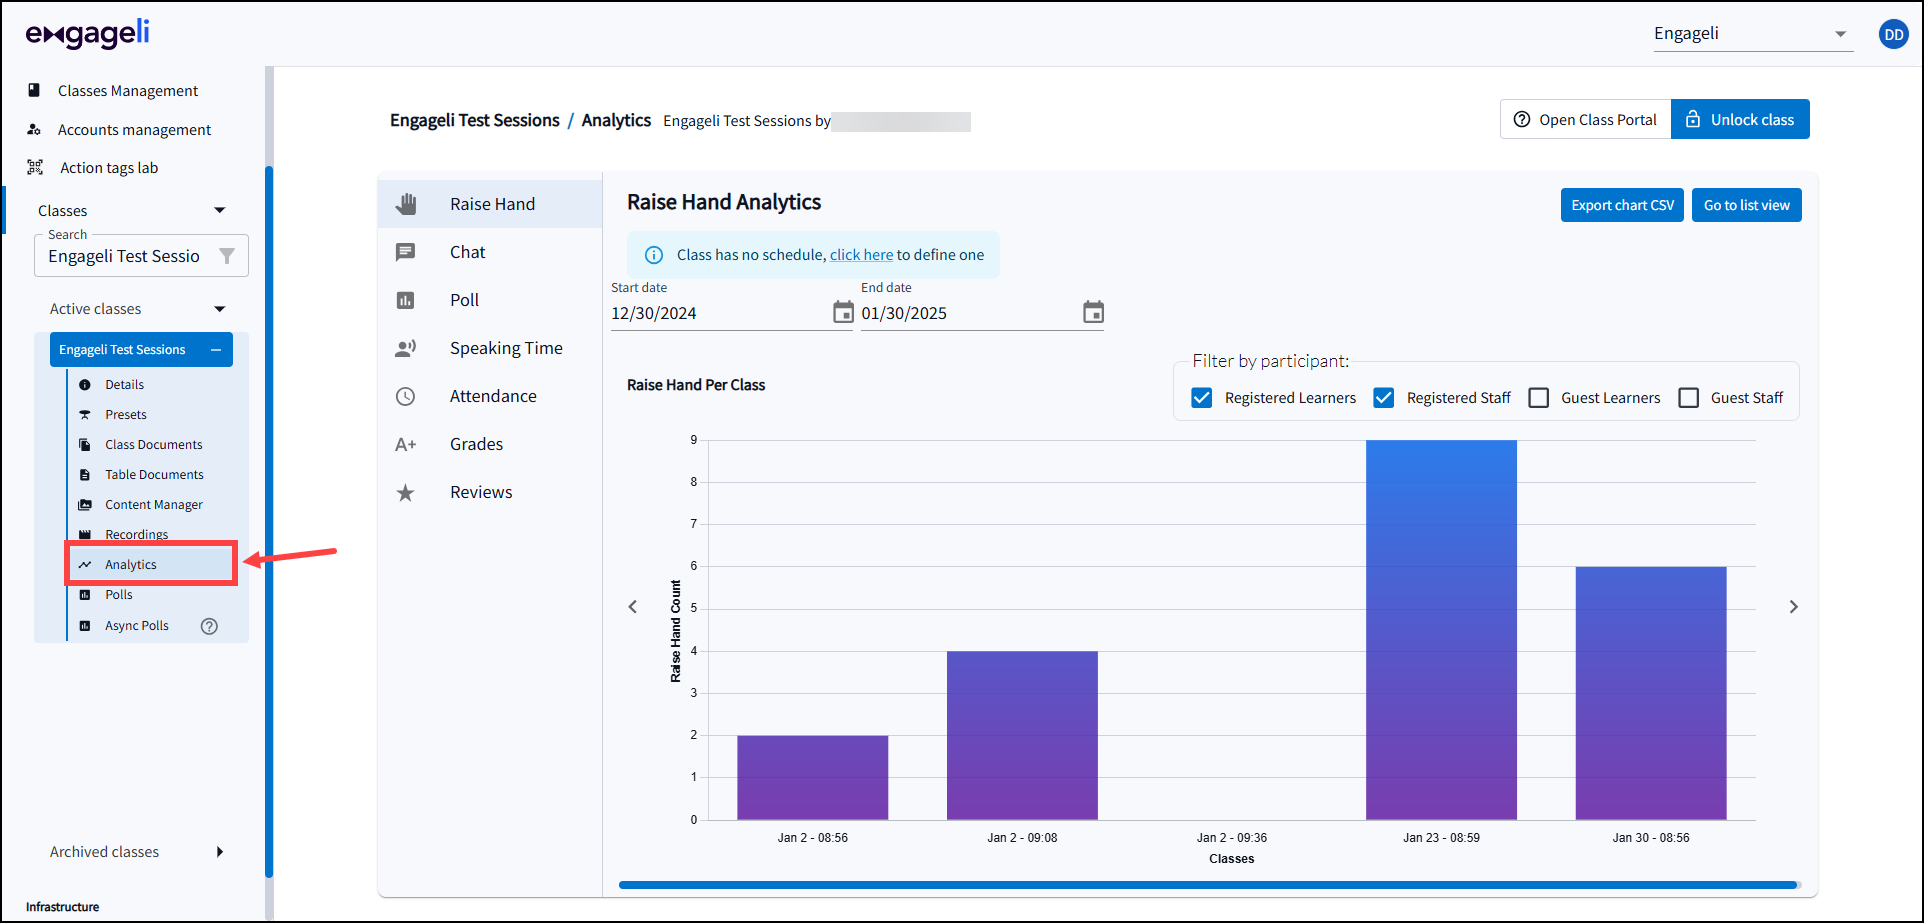Switch to Reviews tab
The image size is (1924, 923).
[x=490, y=492]
